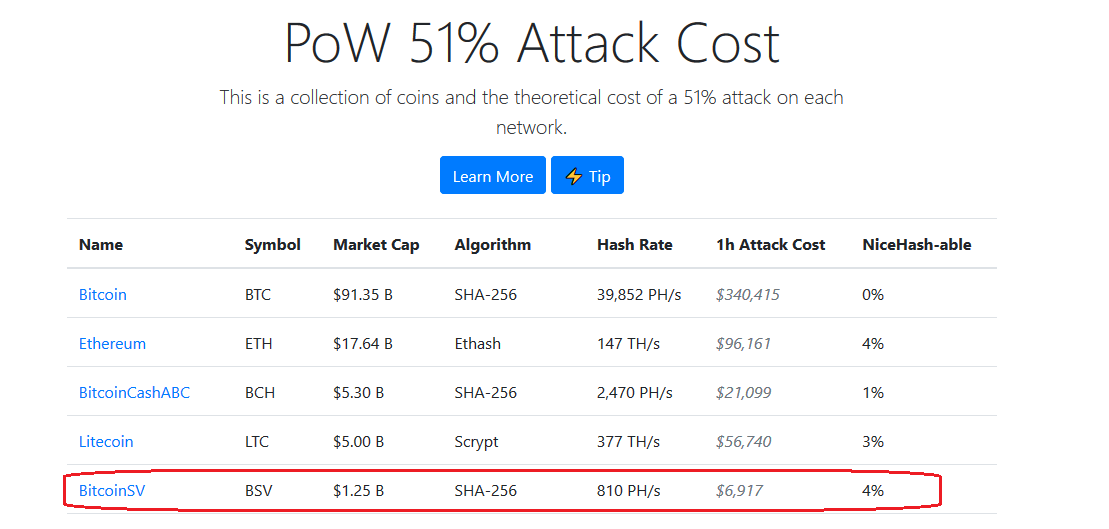Screen dimensions: 1109x529
Task: Click the NiceHash-able column header
Action: tap(916, 245)
